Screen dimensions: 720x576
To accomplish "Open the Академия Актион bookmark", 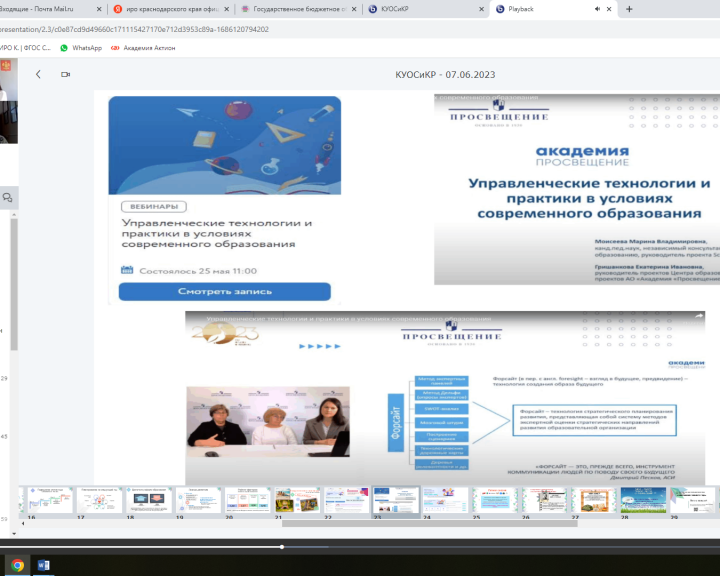I will (x=143, y=47).
